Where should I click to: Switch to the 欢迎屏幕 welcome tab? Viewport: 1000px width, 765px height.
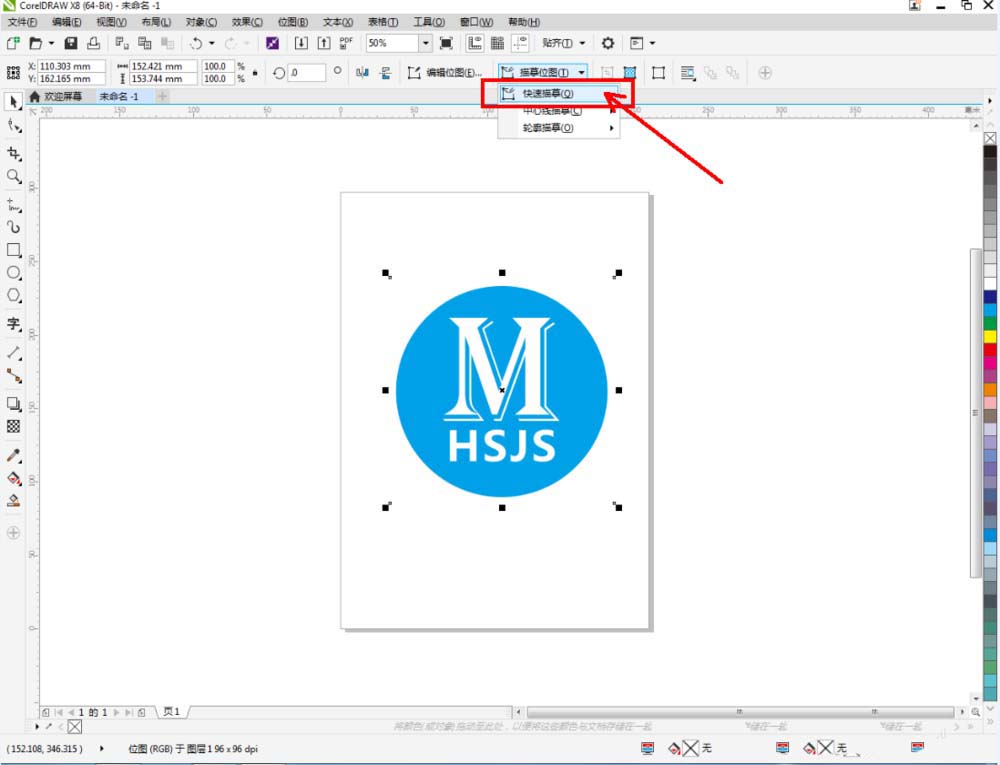tap(56, 96)
